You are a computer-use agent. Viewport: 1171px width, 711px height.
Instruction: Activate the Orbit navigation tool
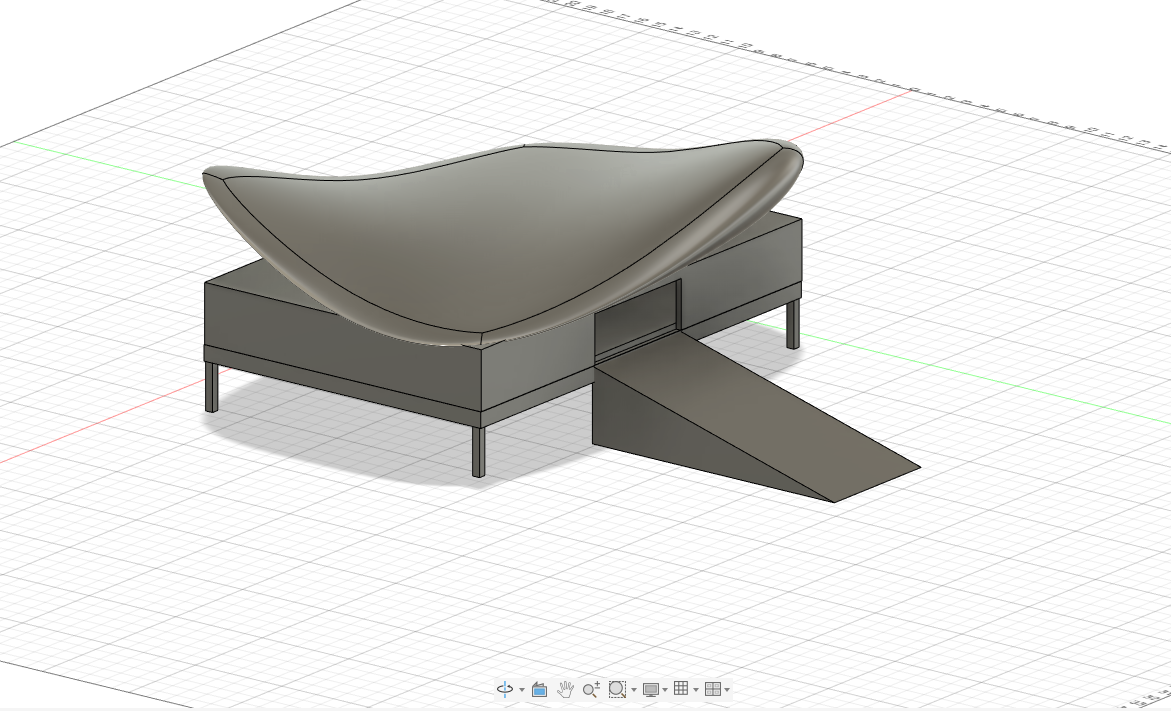click(505, 689)
